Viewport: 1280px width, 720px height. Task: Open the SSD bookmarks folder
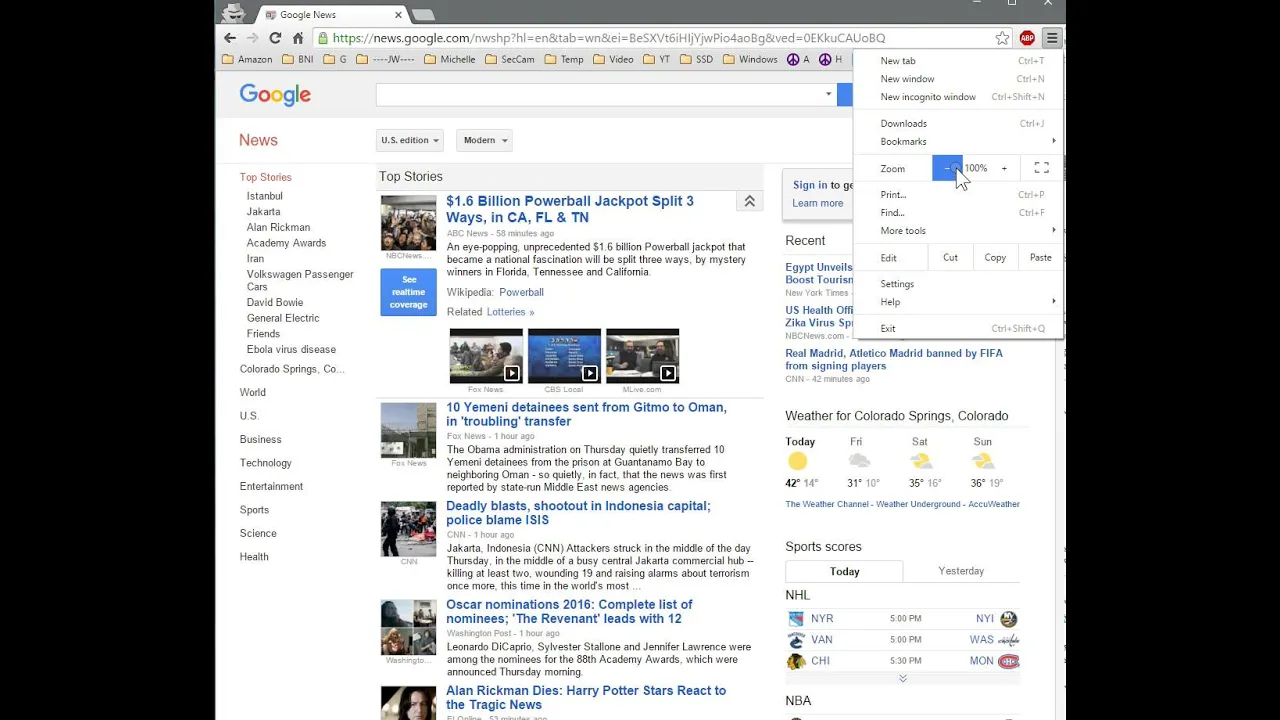tap(697, 59)
